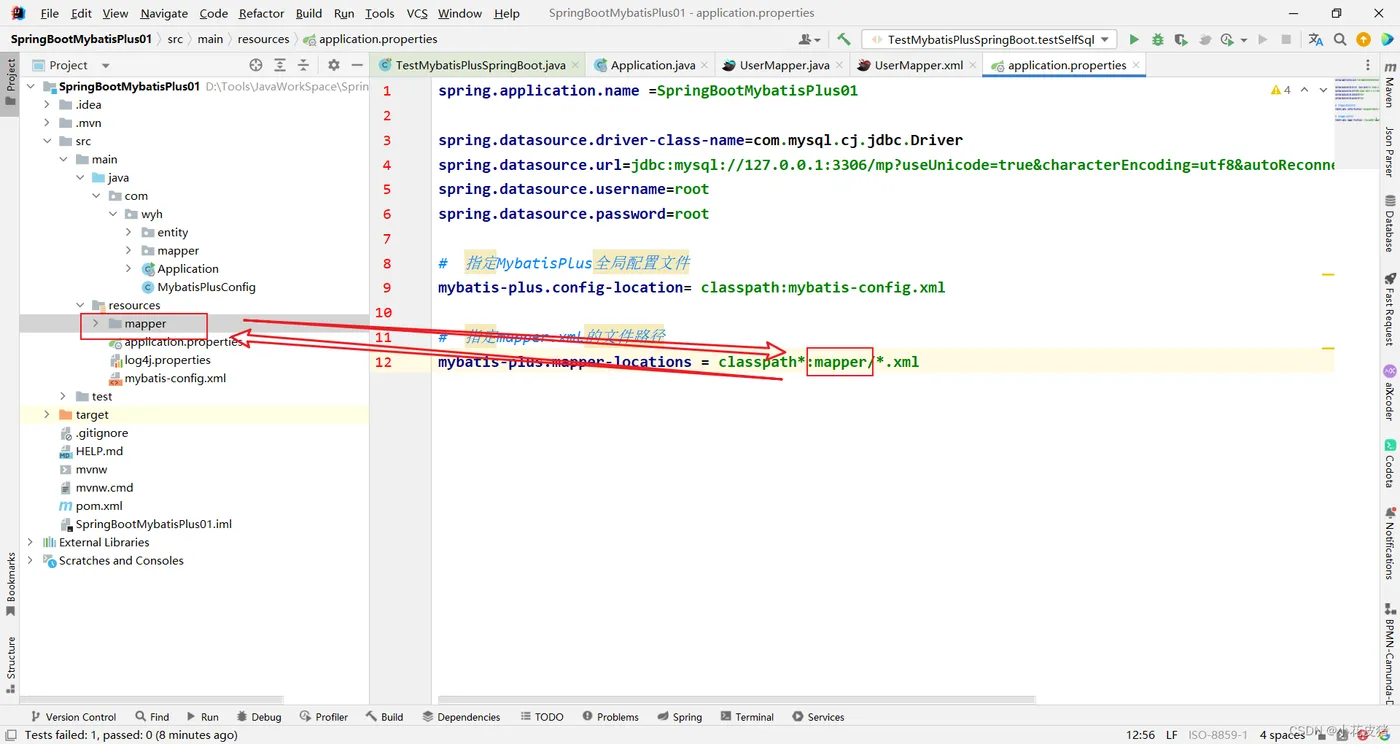Select mybatis-config.xml in project tree
1400x744 pixels.
pos(175,378)
